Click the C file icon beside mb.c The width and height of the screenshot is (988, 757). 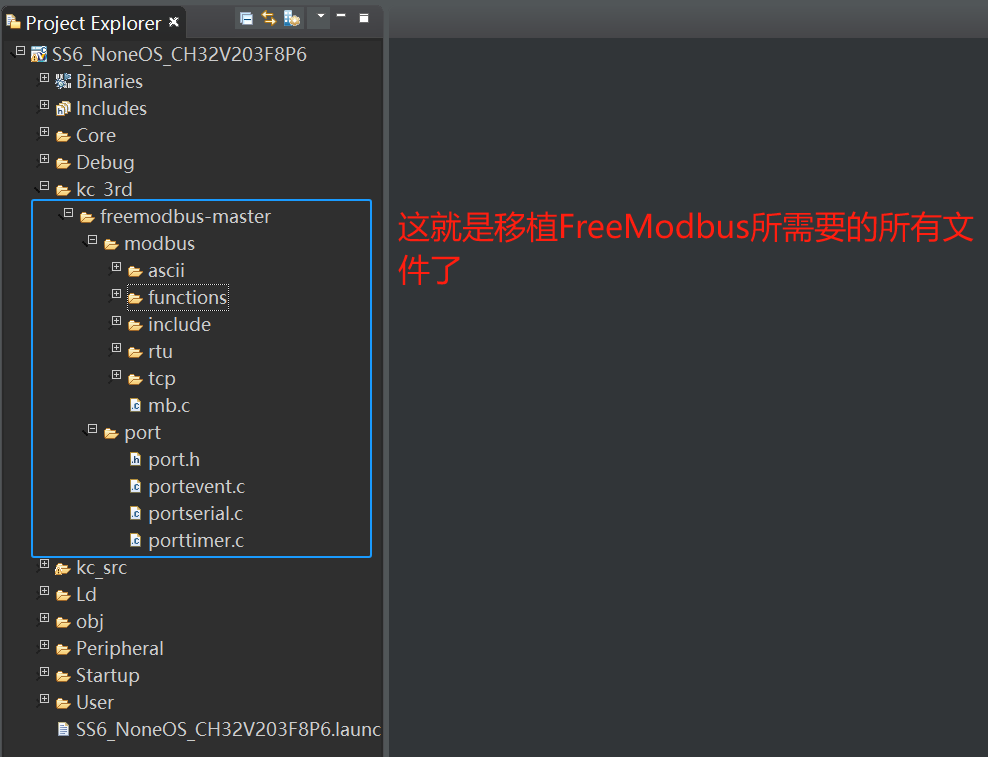[136, 405]
